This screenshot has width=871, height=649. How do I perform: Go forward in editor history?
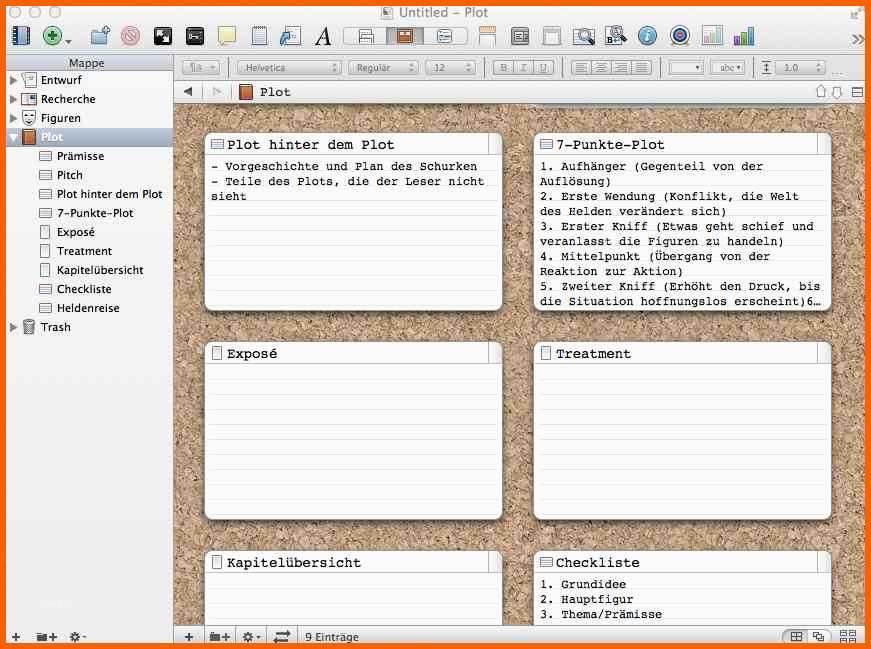tap(217, 92)
